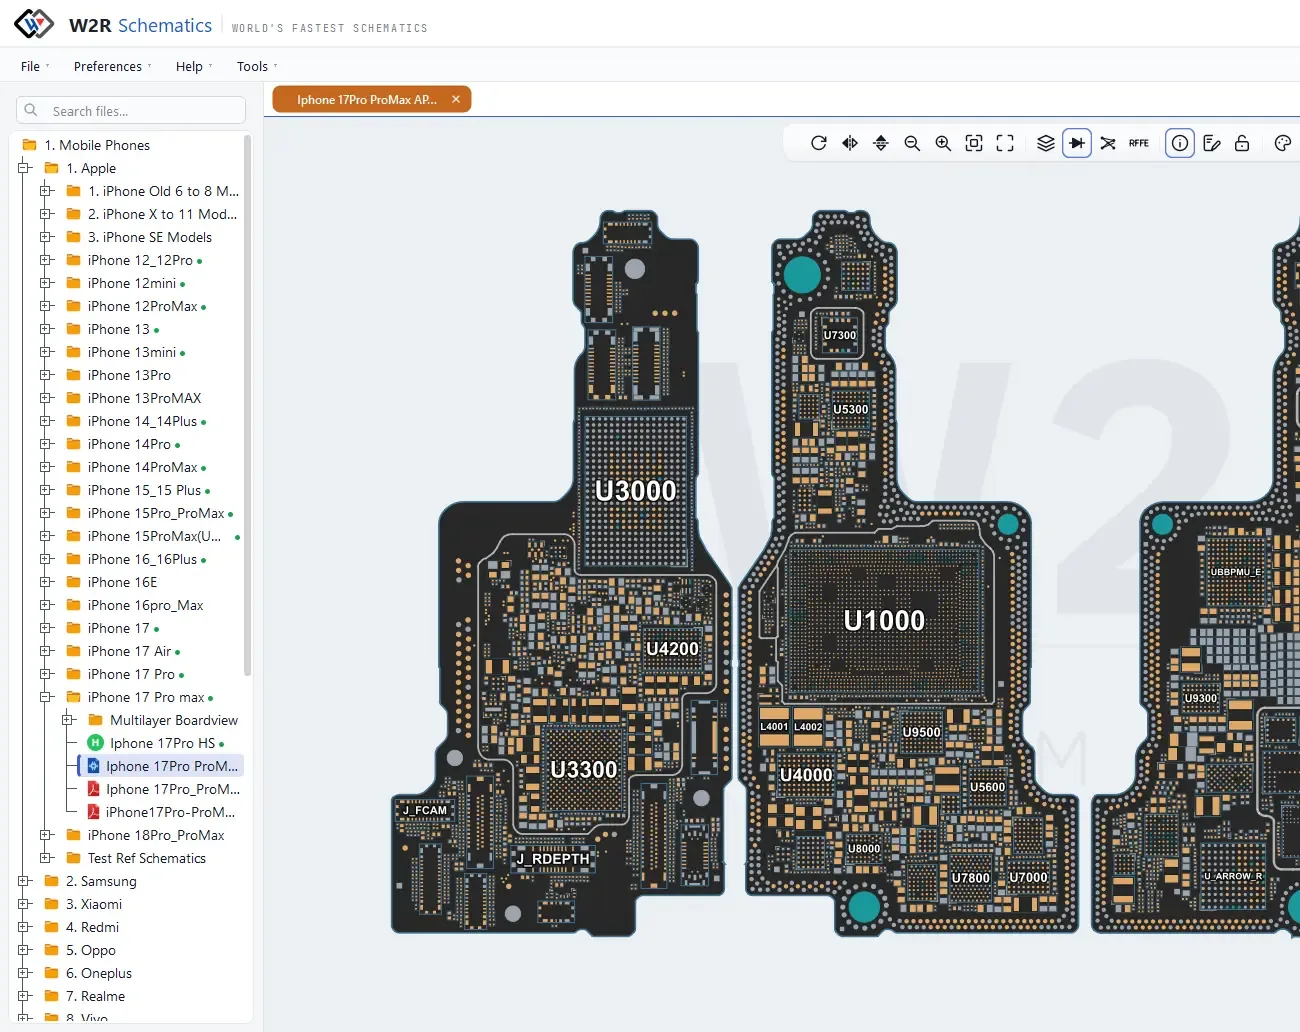Select the U4200 component

coord(672,648)
